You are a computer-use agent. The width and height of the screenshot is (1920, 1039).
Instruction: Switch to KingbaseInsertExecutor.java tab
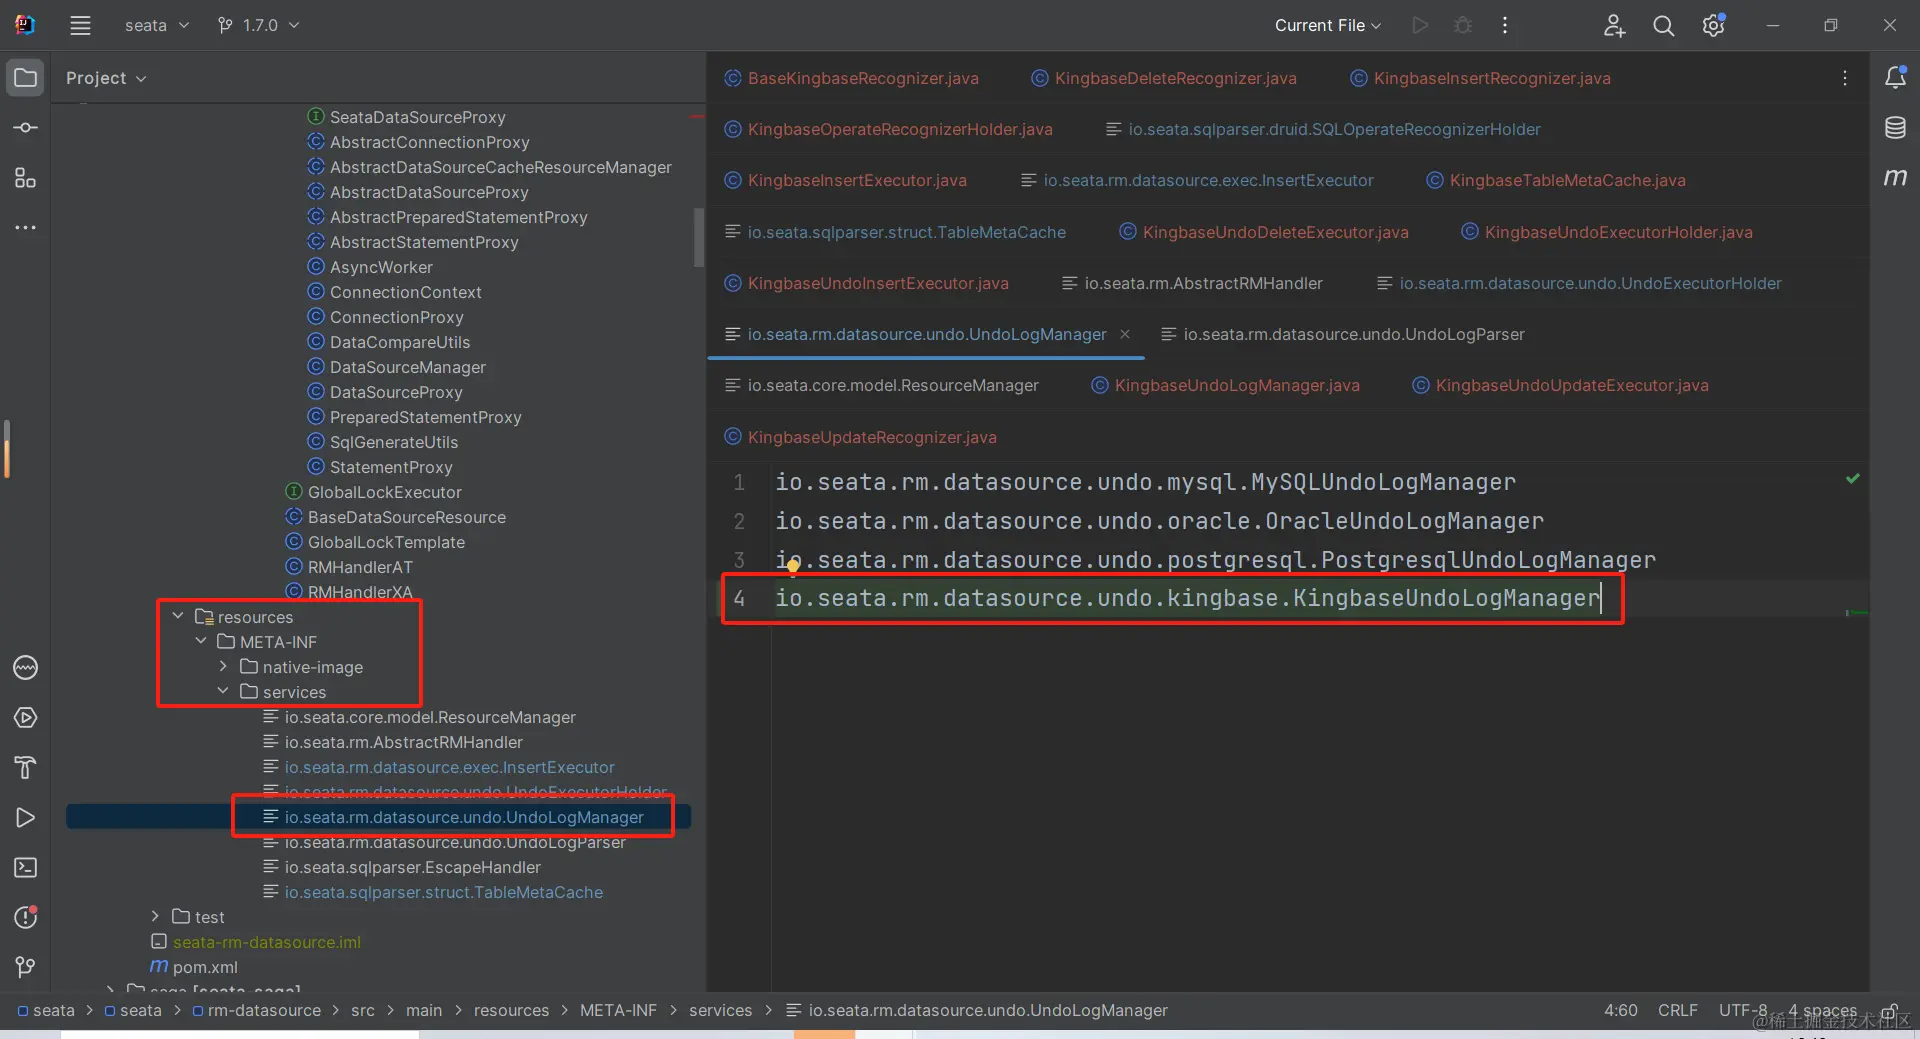click(x=845, y=180)
